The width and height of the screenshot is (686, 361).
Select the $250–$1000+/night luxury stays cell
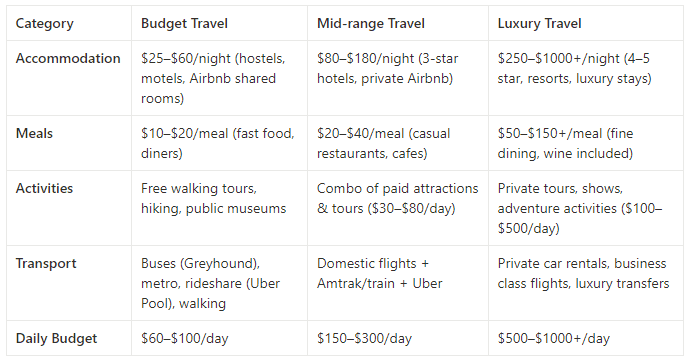[x=586, y=78]
